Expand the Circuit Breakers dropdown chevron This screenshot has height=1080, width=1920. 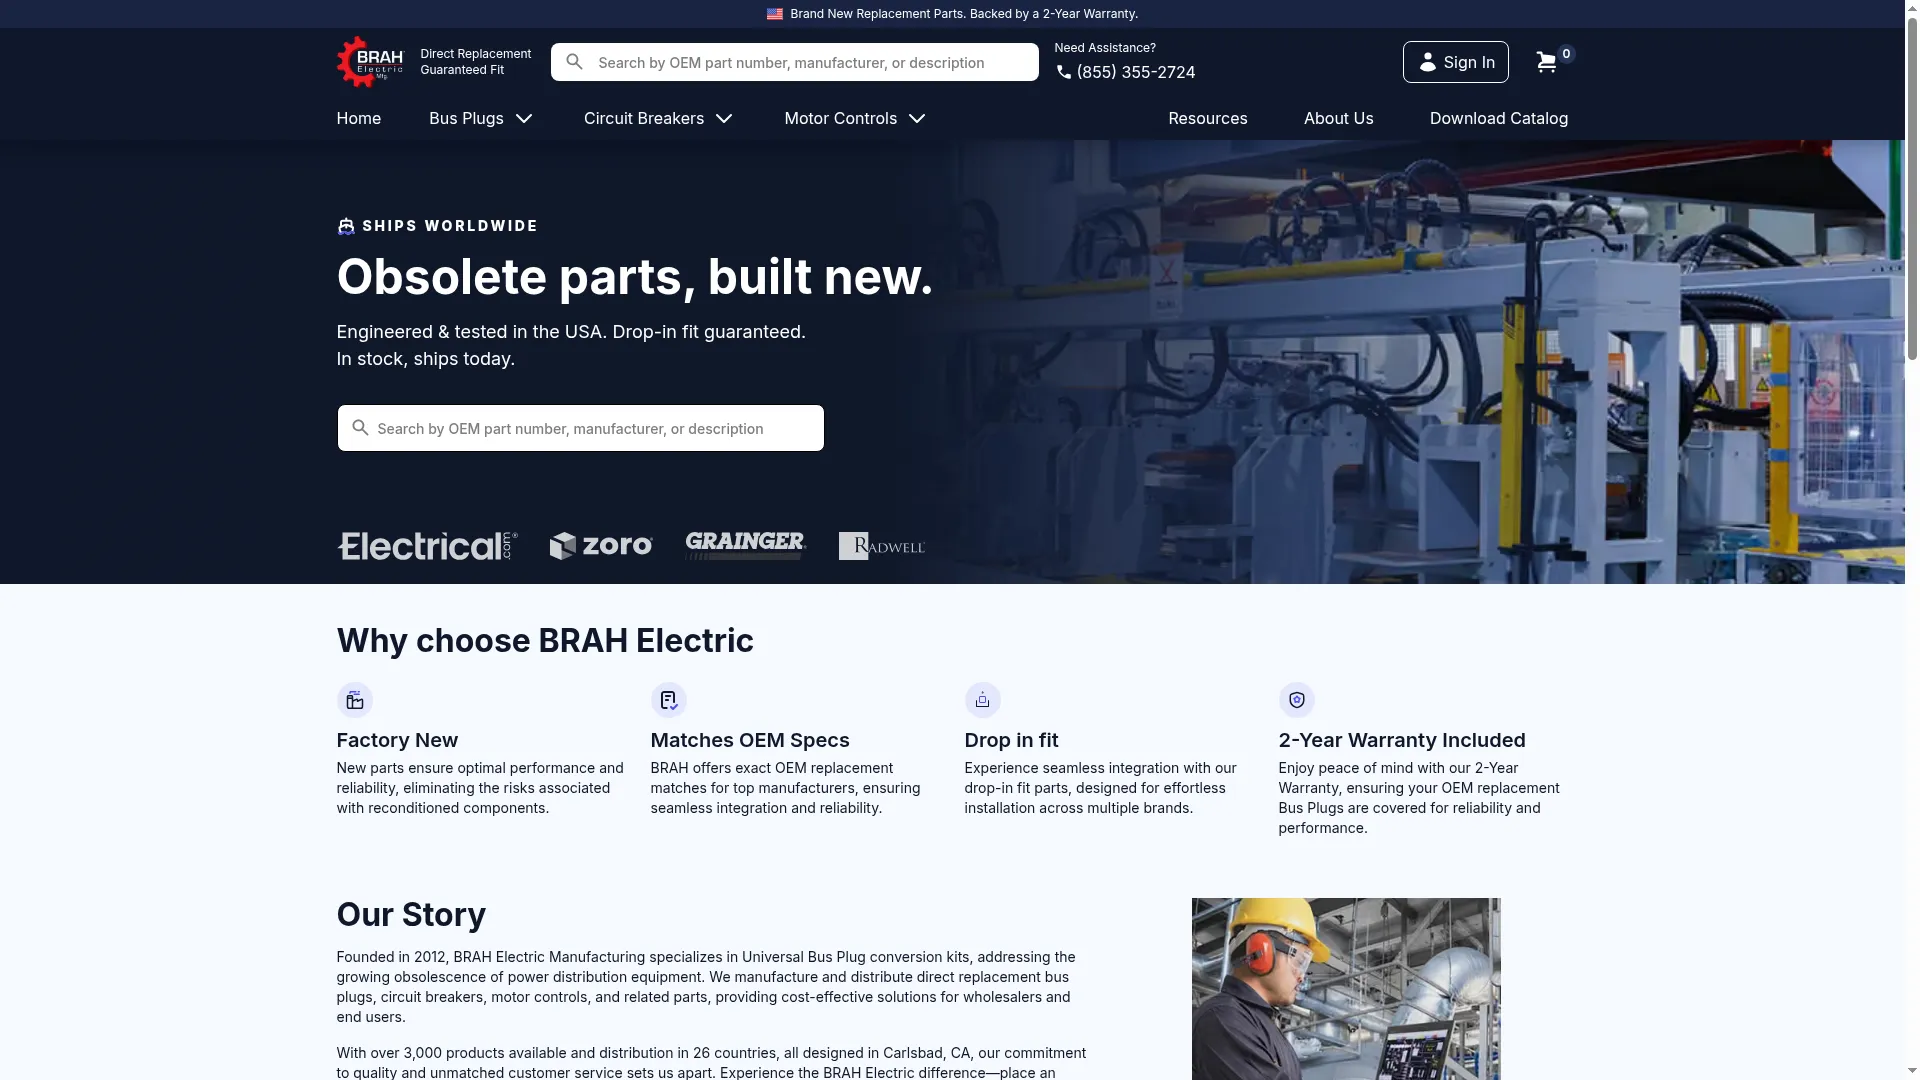click(x=724, y=119)
